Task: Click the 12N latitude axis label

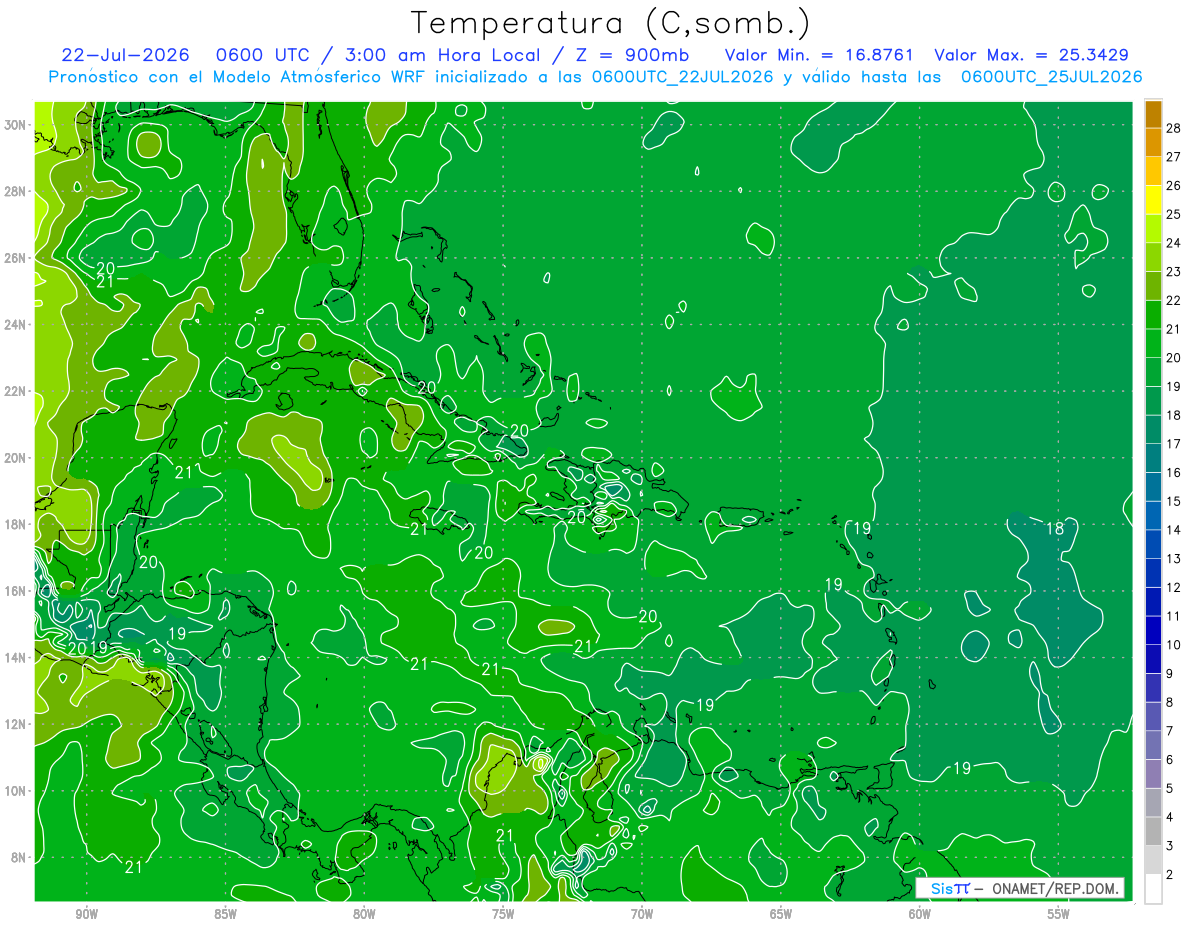Action: click(15, 724)
